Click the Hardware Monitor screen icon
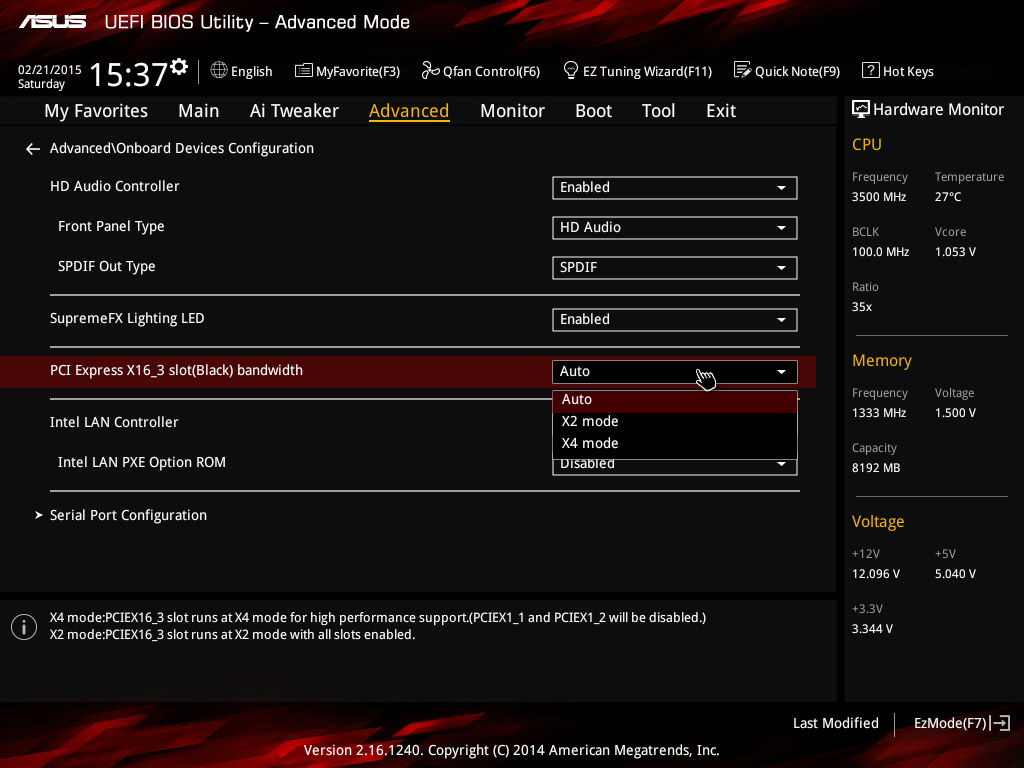1024x768 pixels. click(x=861, y=109)
